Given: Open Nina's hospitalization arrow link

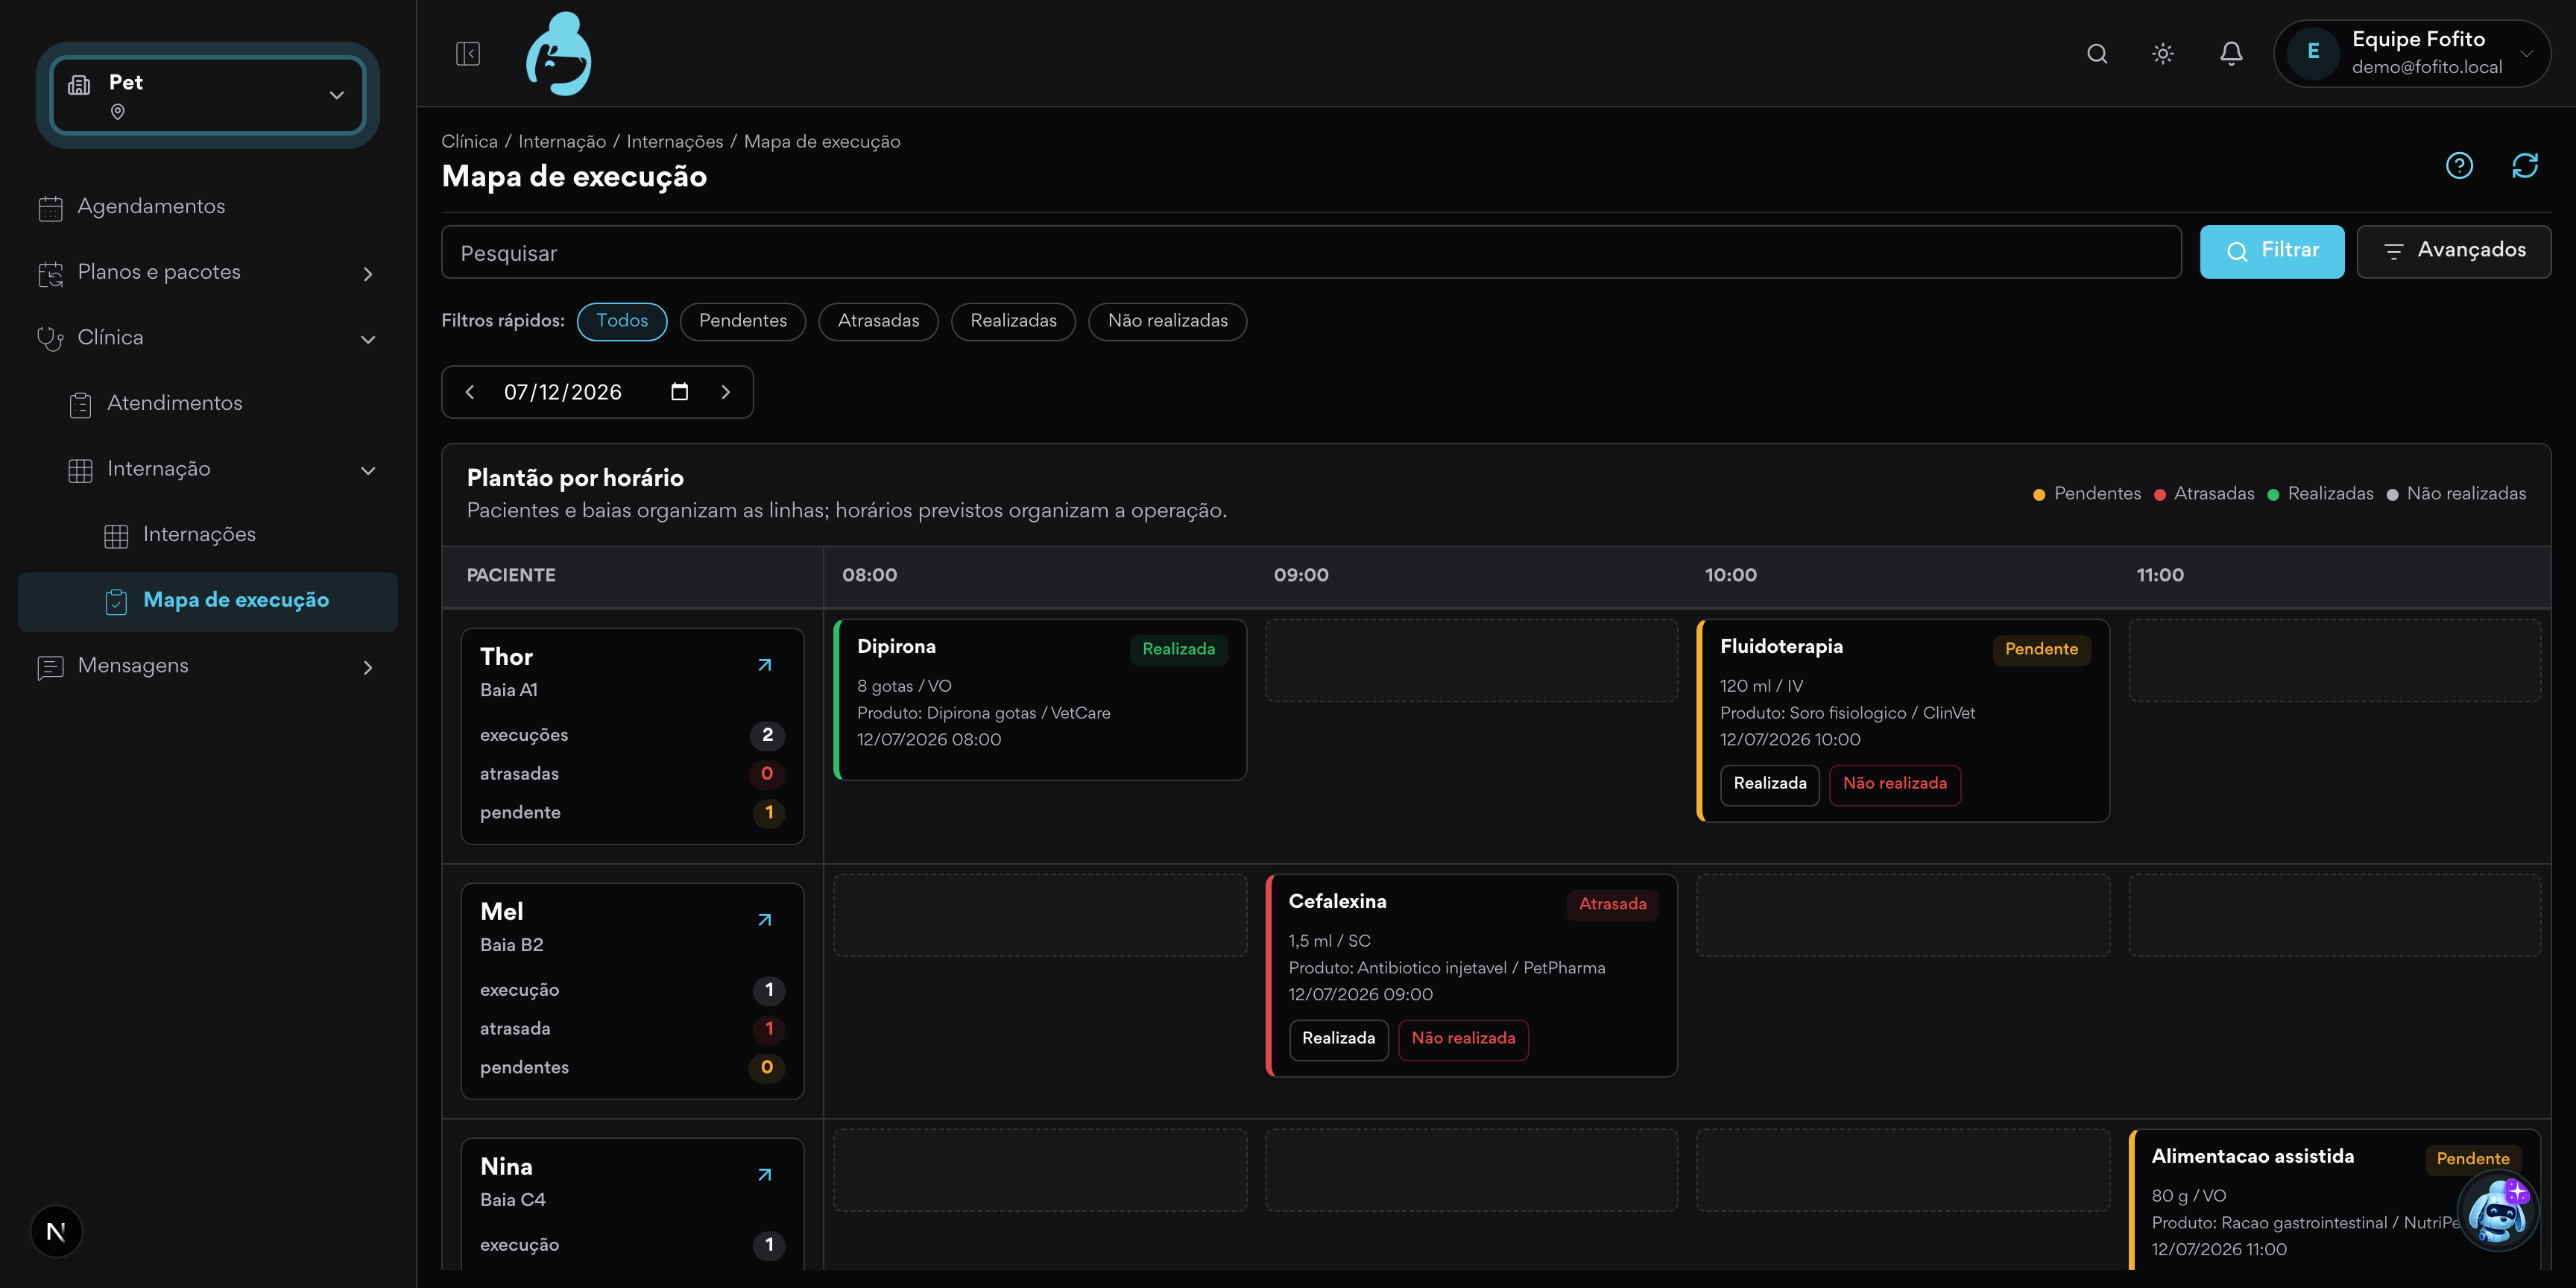Looking at the screenshot, I should [x=765, y=1175].
